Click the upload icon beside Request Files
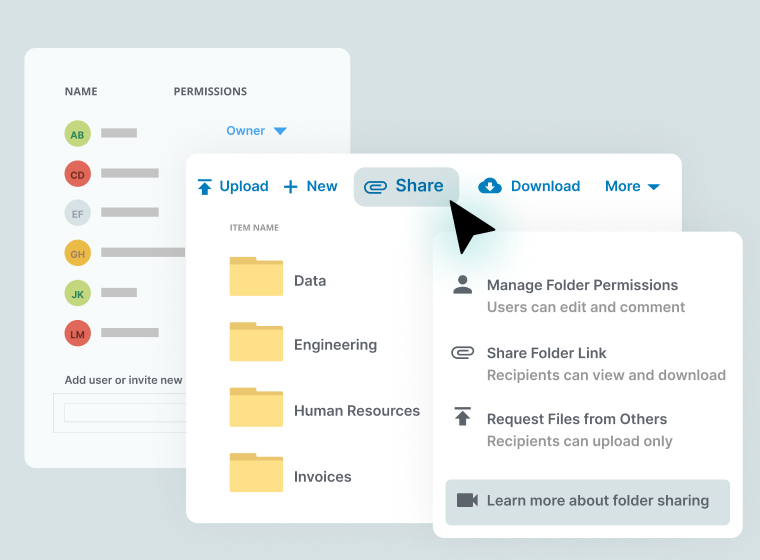This screenshot has height=560, width=760. 462,418
